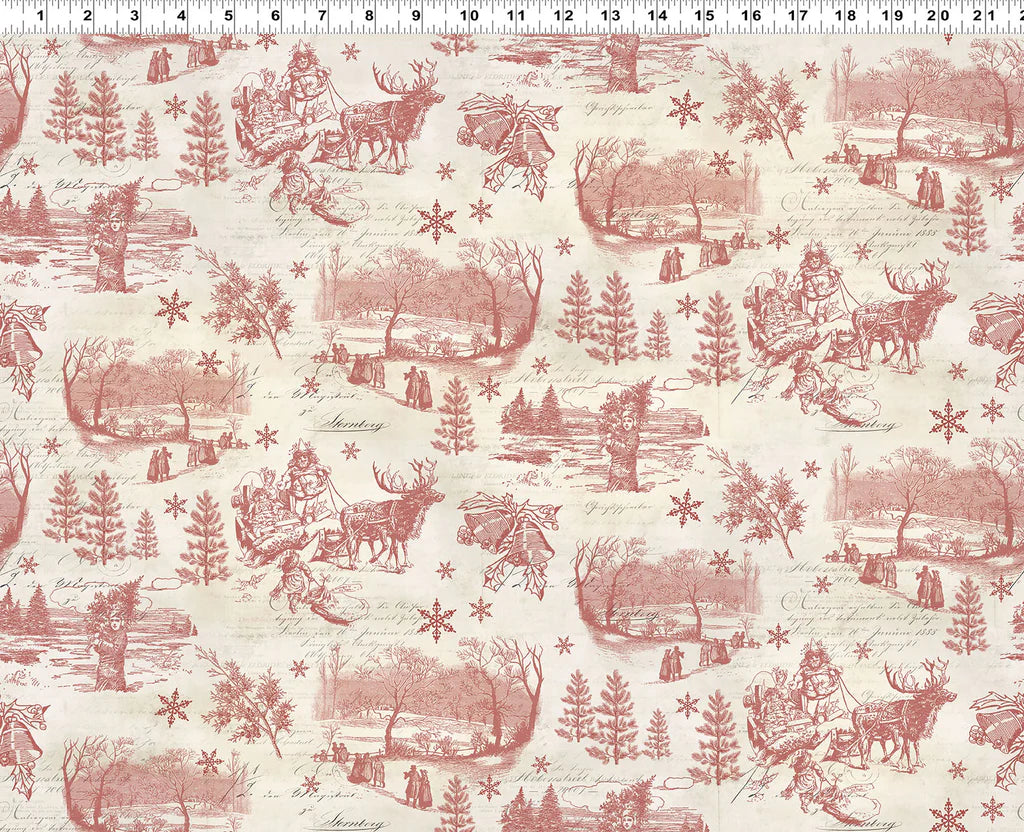This screenshot has height=832, width=1024.
Task: Click the number 20 on the ruler
Action: (940, 17)
